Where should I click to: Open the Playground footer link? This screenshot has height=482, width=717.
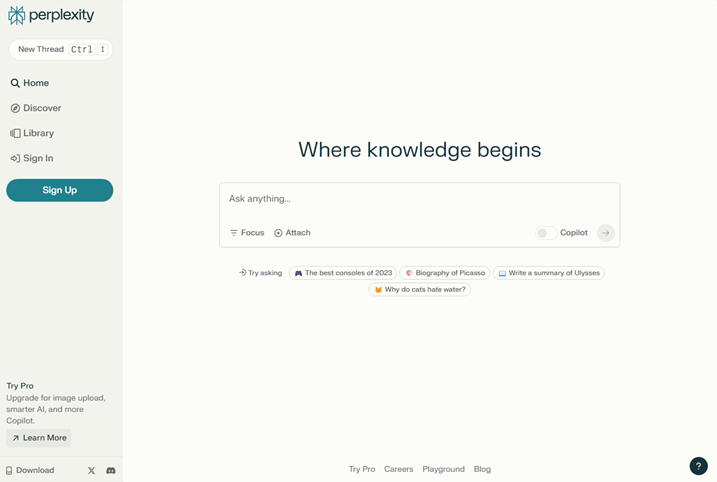[x=444, y=469]
